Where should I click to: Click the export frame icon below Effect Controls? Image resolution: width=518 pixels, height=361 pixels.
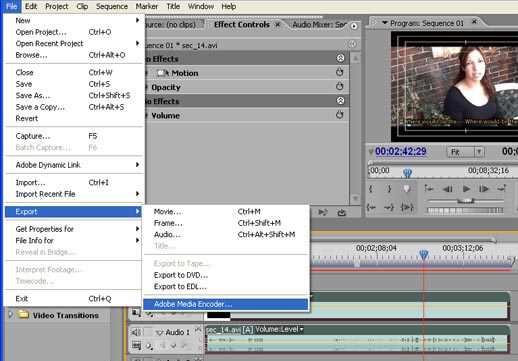click(342, 212)
